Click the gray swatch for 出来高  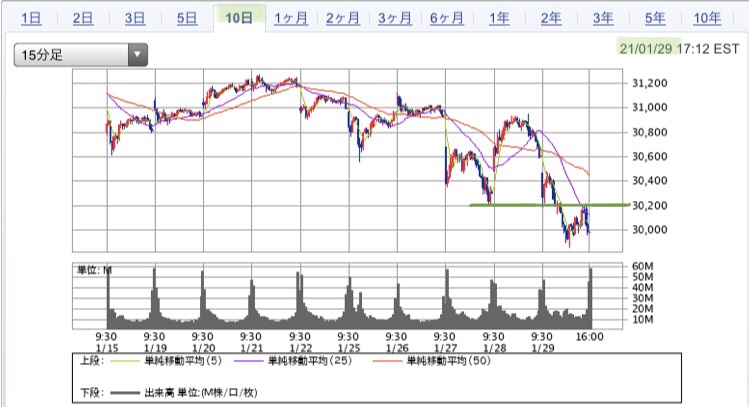tap(125, 393)
